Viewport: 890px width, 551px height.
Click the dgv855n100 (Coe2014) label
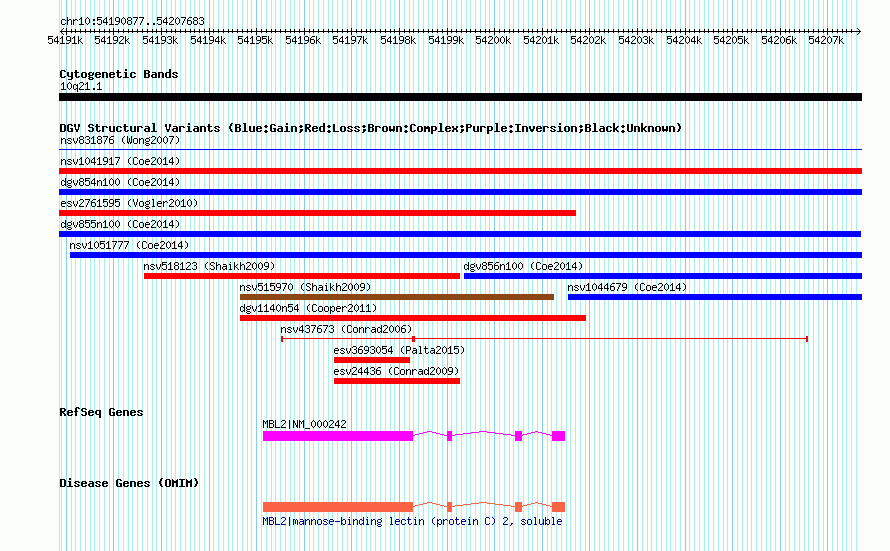(x=120, y=224)
